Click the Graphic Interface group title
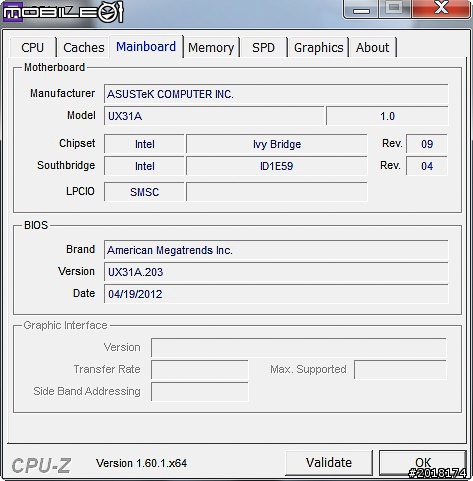473x481 pixels. [65, 325]
